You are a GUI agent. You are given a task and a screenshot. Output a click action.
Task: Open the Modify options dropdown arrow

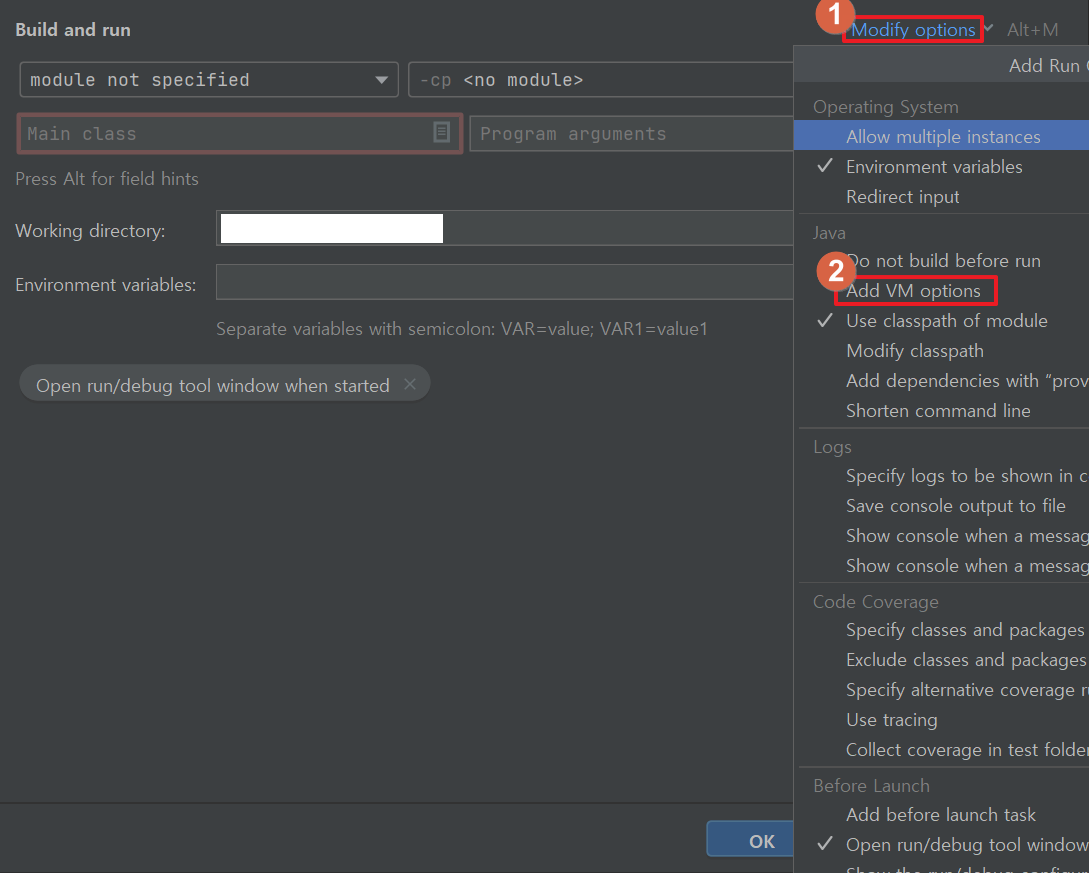point(988,30)
